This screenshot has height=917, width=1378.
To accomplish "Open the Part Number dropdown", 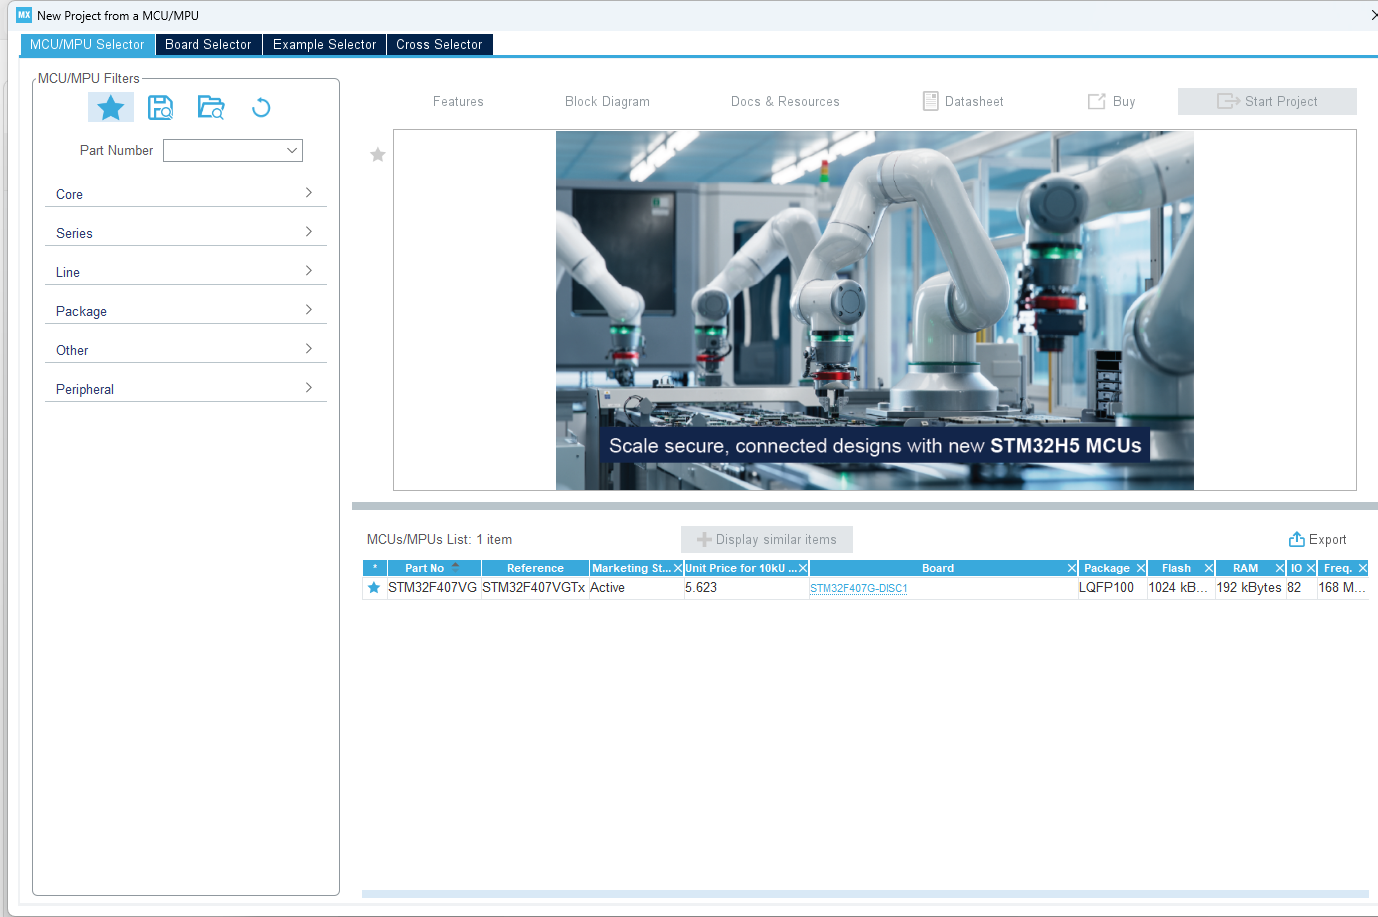I will coord(292,150).
